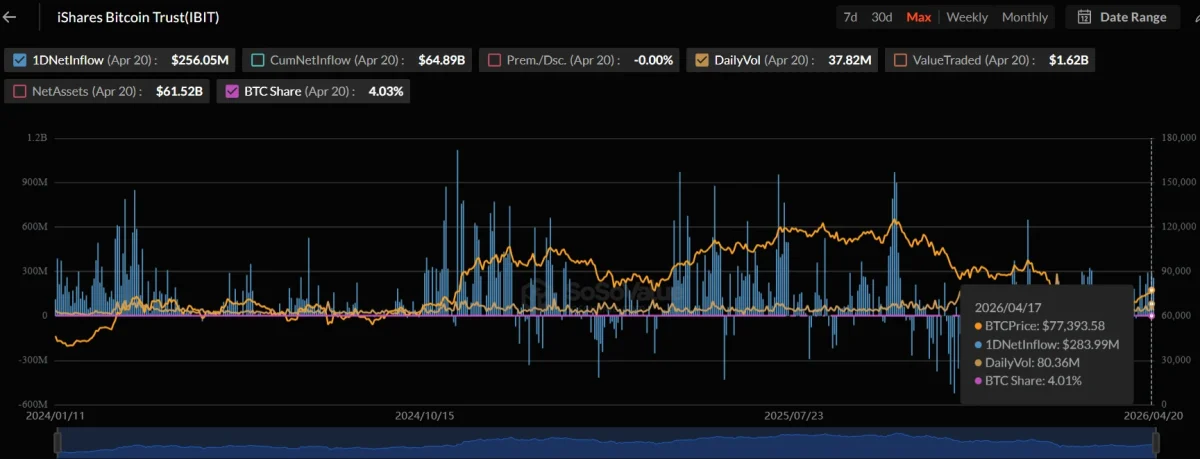Viewport: 1200px width, 459px height.
Task: Click the timeline overview bar below chart
Action: point(605,441)
